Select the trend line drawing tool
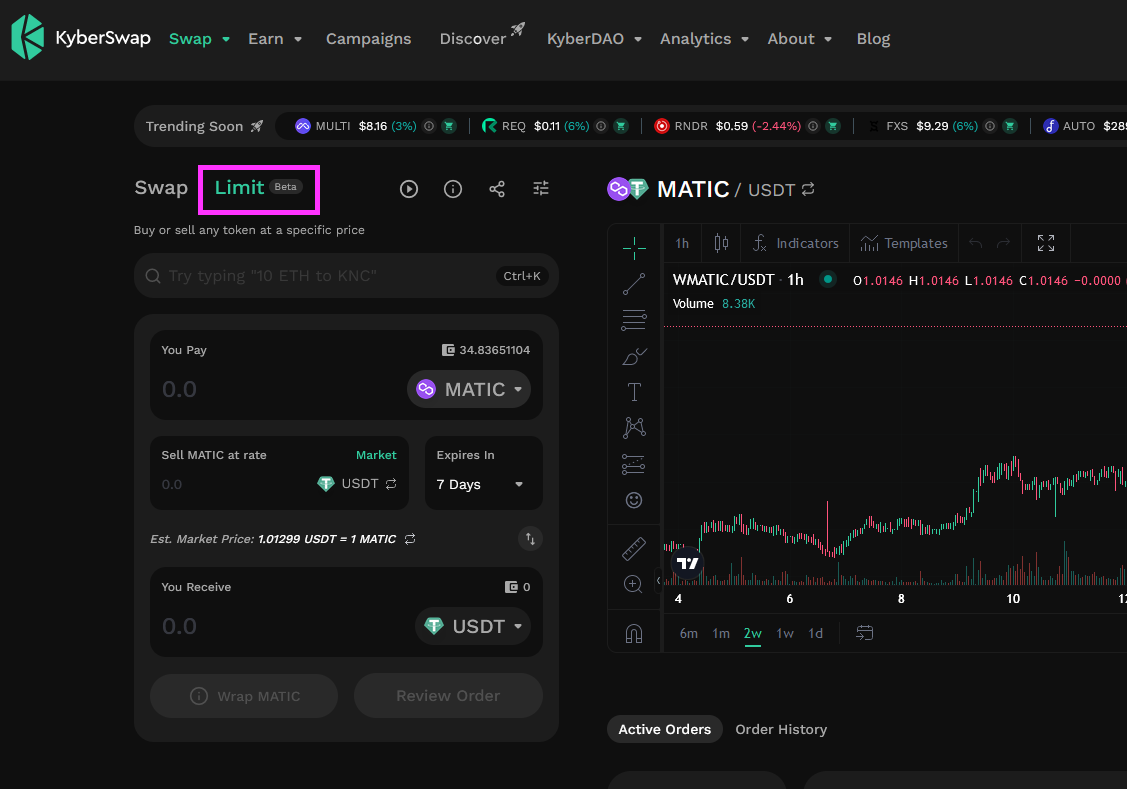The height and width of the screenshot is (789, 1127). coord(634,284)
